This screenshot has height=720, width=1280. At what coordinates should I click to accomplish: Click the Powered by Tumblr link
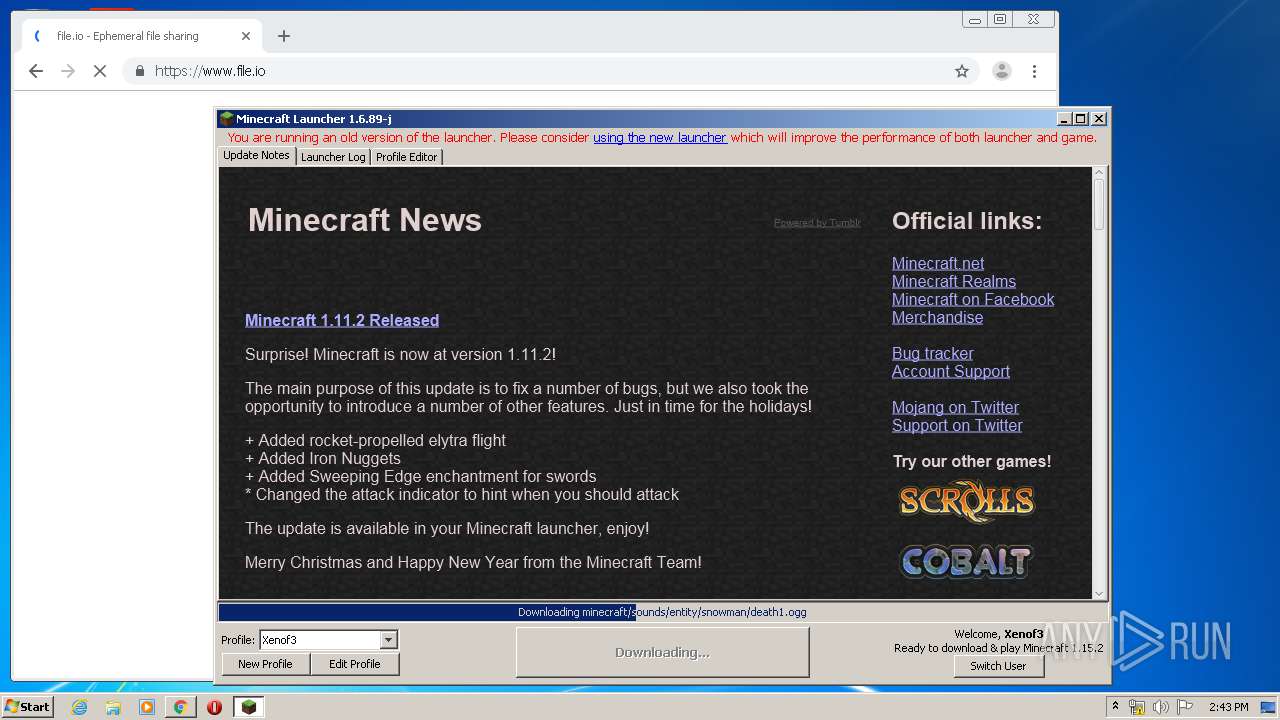click(x=817, y=222)
